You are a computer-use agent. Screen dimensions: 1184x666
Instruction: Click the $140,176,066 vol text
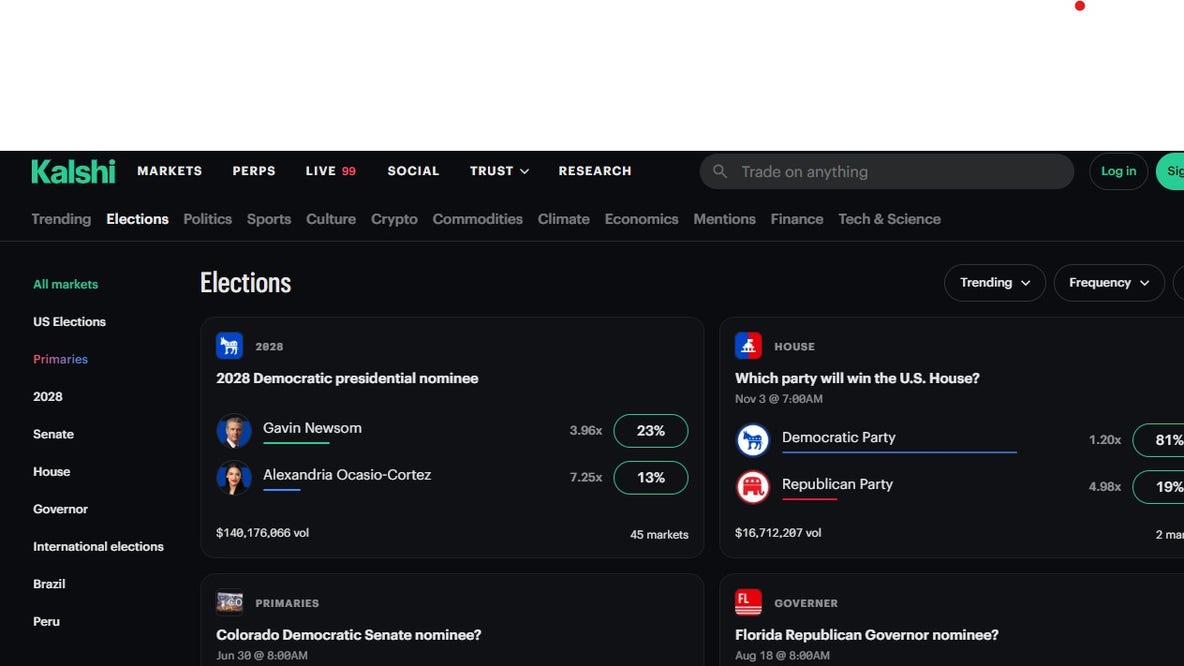263,533
